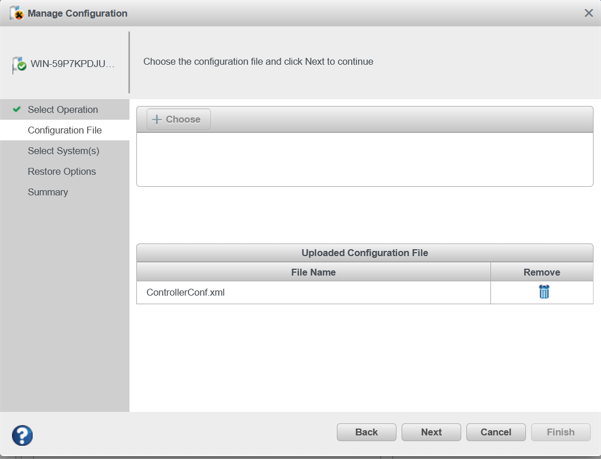The height and width of the screenshot is (459, 601).
Task: Click the server status icon beside WIN-59P7KPDJU
Action: tap(19, 65)
